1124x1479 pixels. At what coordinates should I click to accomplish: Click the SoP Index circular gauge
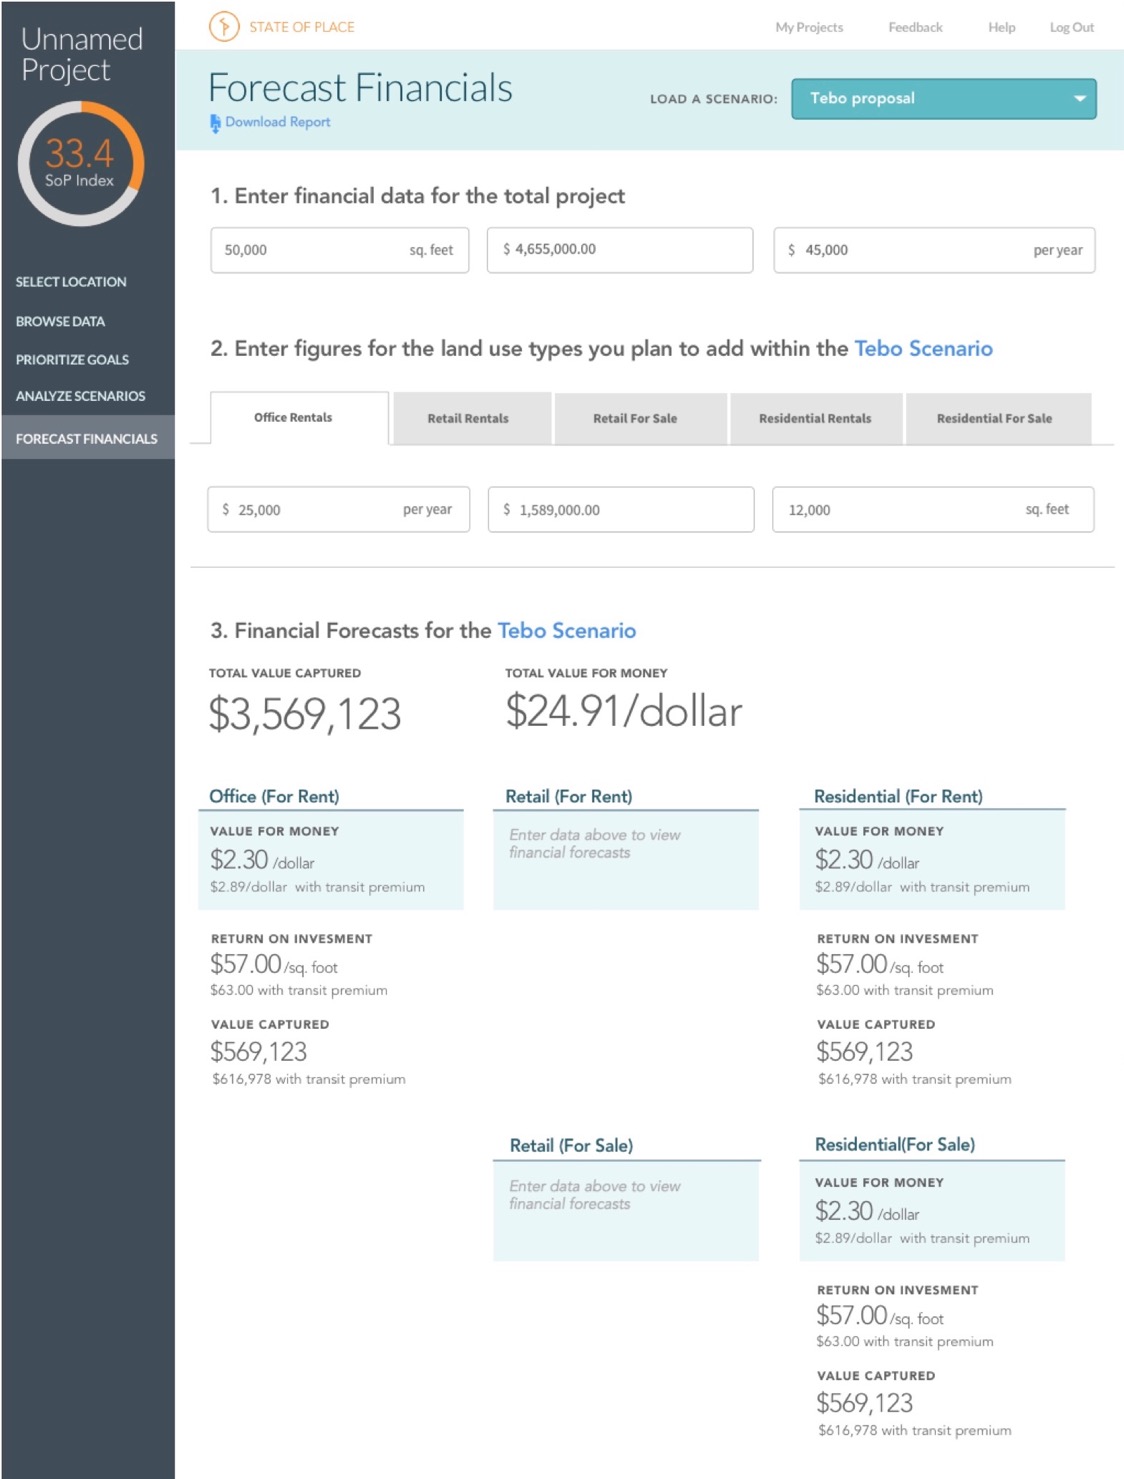81,163
